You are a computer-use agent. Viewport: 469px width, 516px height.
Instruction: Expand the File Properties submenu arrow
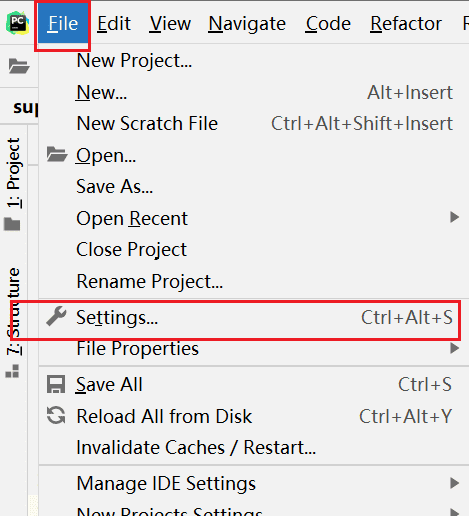(454, 348)
